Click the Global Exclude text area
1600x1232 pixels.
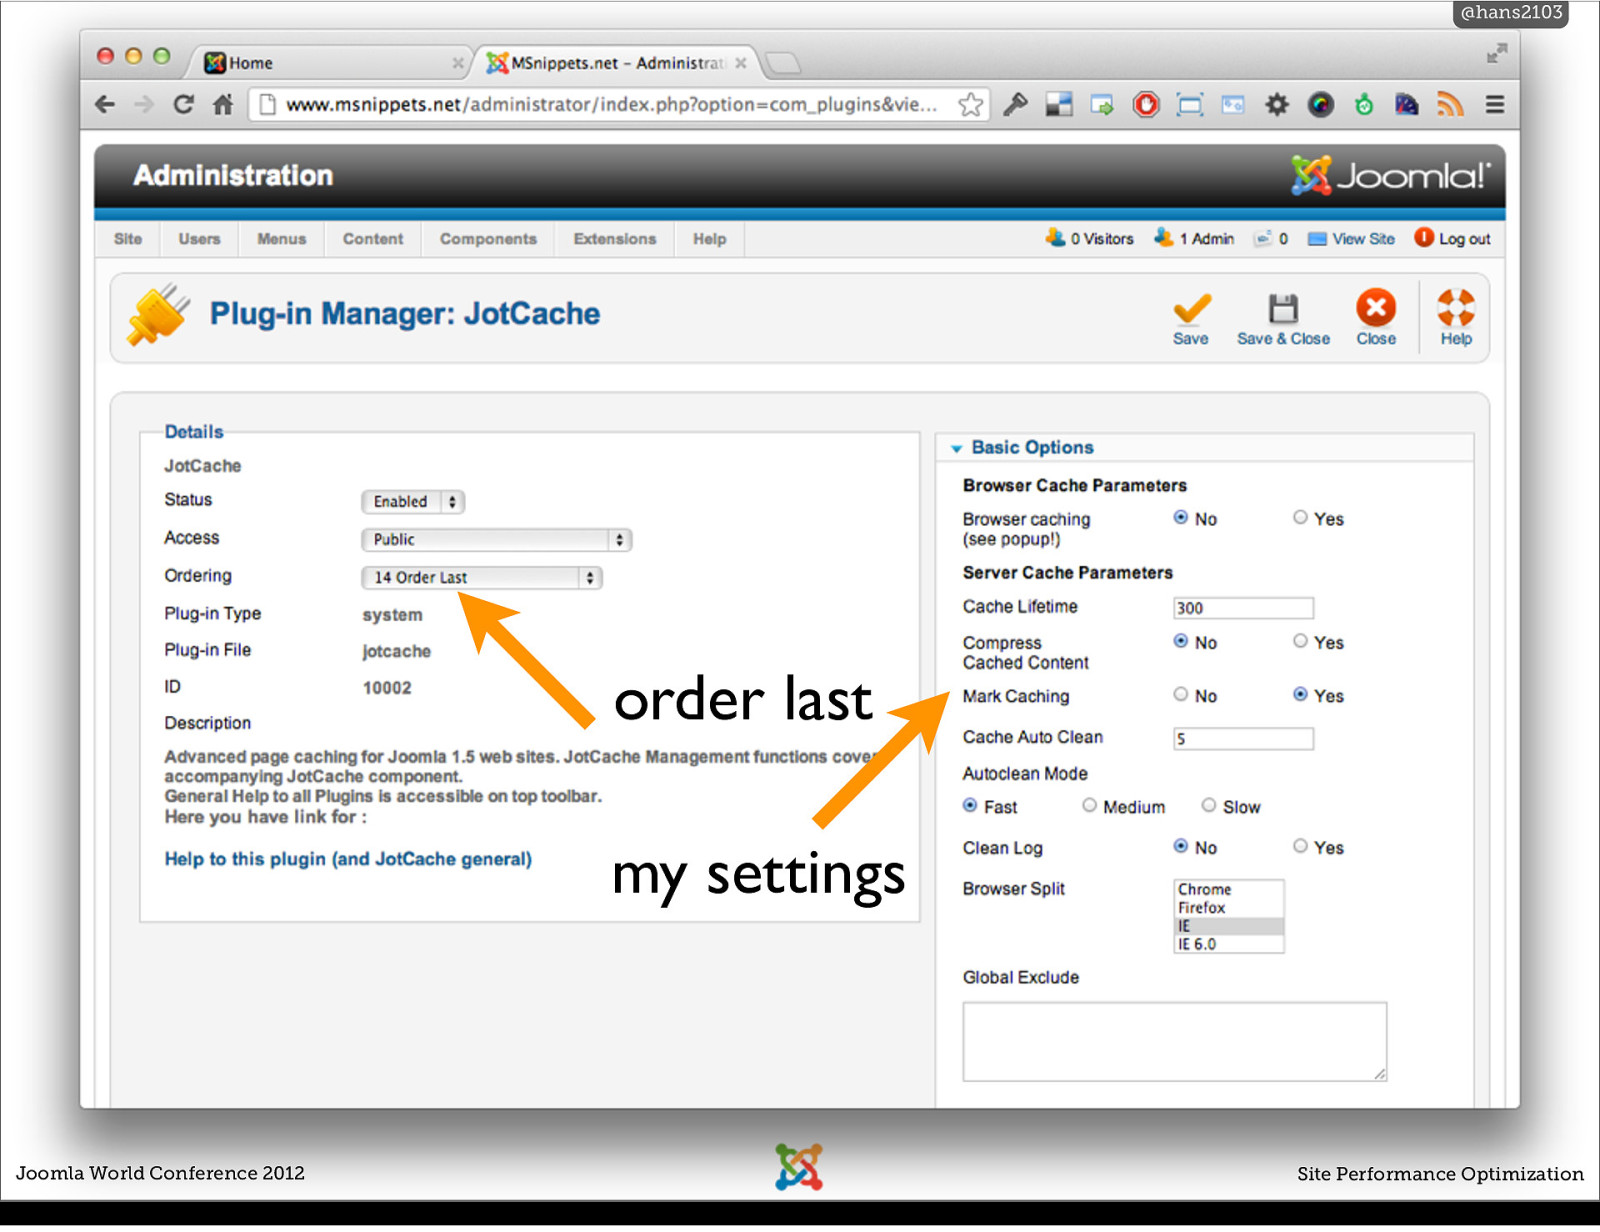tap(1175, 1042)
